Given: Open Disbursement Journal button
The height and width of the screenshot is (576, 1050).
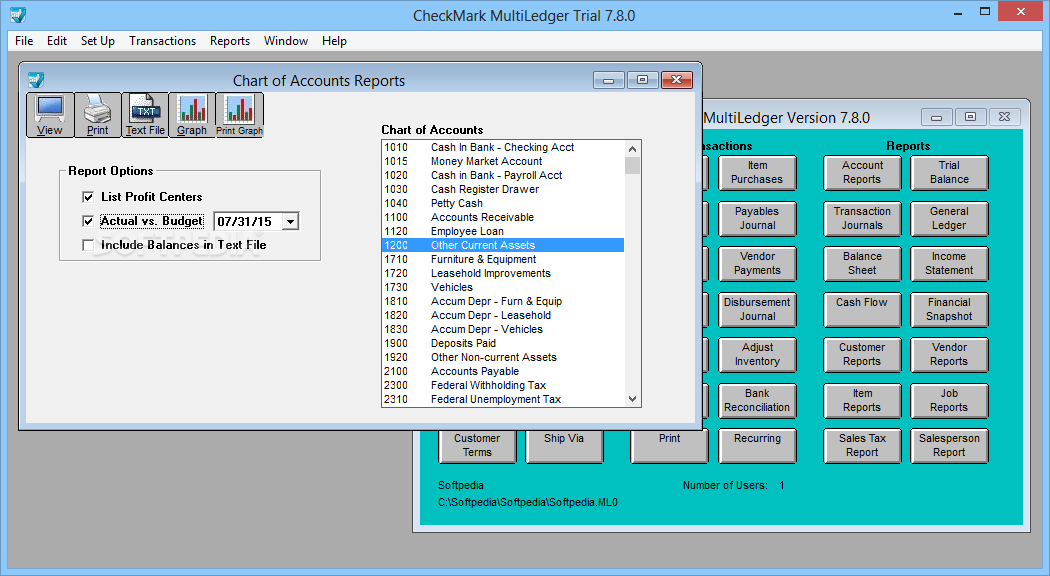Looking at the screenshot, I should (757, 309).
